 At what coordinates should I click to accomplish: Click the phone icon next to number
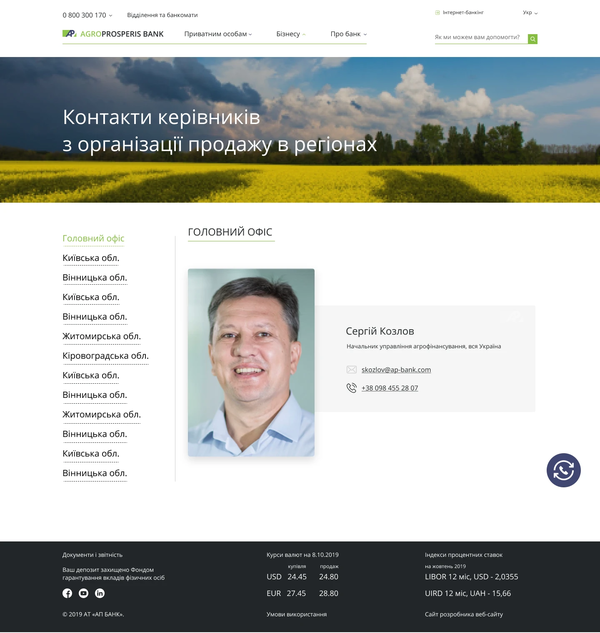351,388
